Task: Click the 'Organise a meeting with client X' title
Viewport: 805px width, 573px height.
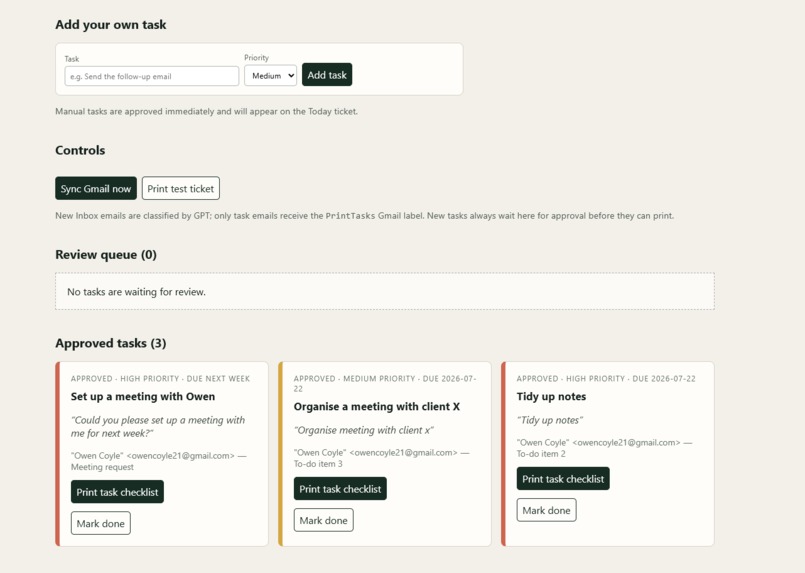Action: (377, 407)
